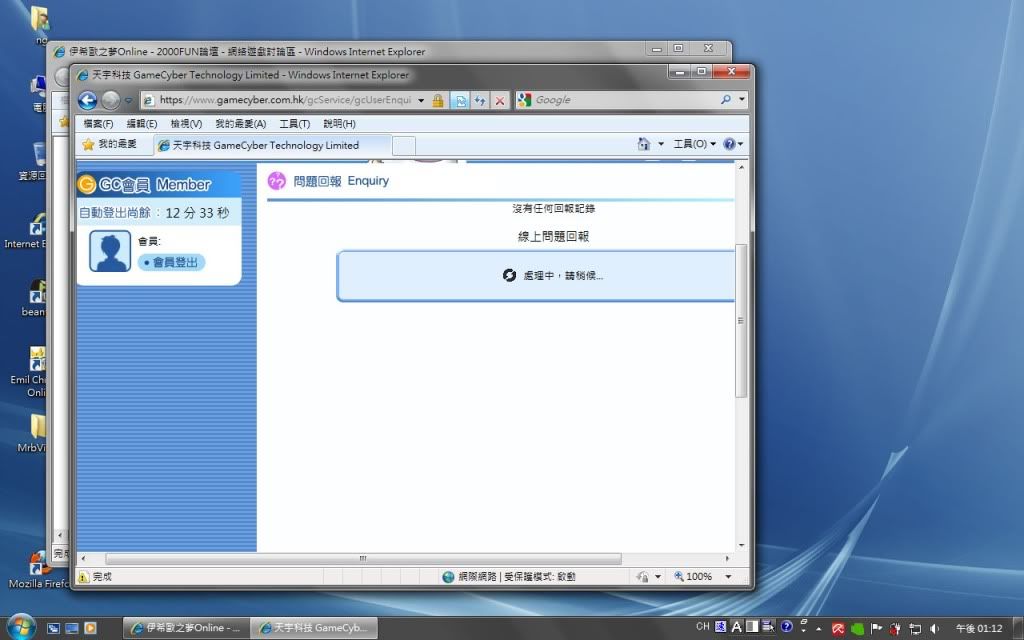The height and width of the screenshot is (640, 1024).
Task: Click the language bar A input mode icon
Action: [737, 627]
